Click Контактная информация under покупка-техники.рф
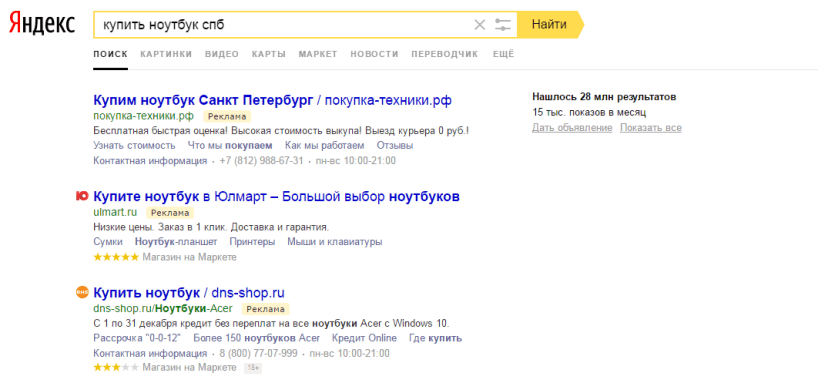818x383 pixels. [150, 161]
